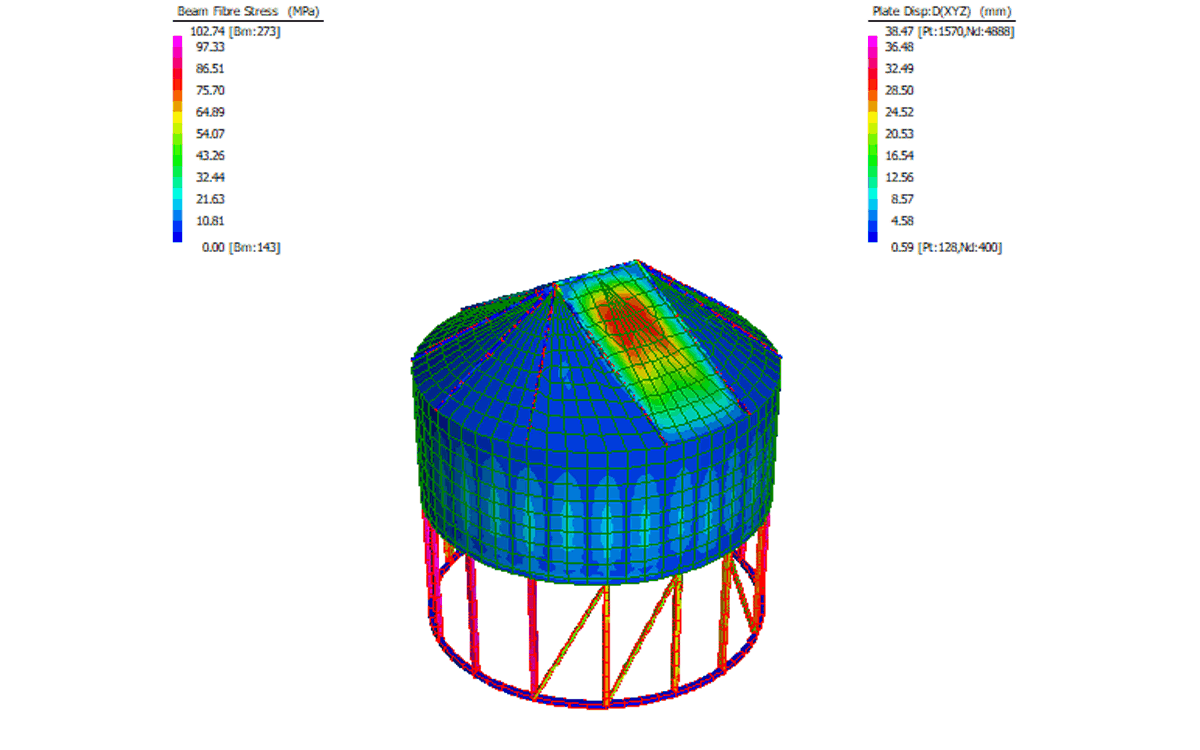Select the "0.00 [Bm:143]" minimum stress label
The width and height of the screenshot is (1200, 750).
241,247
